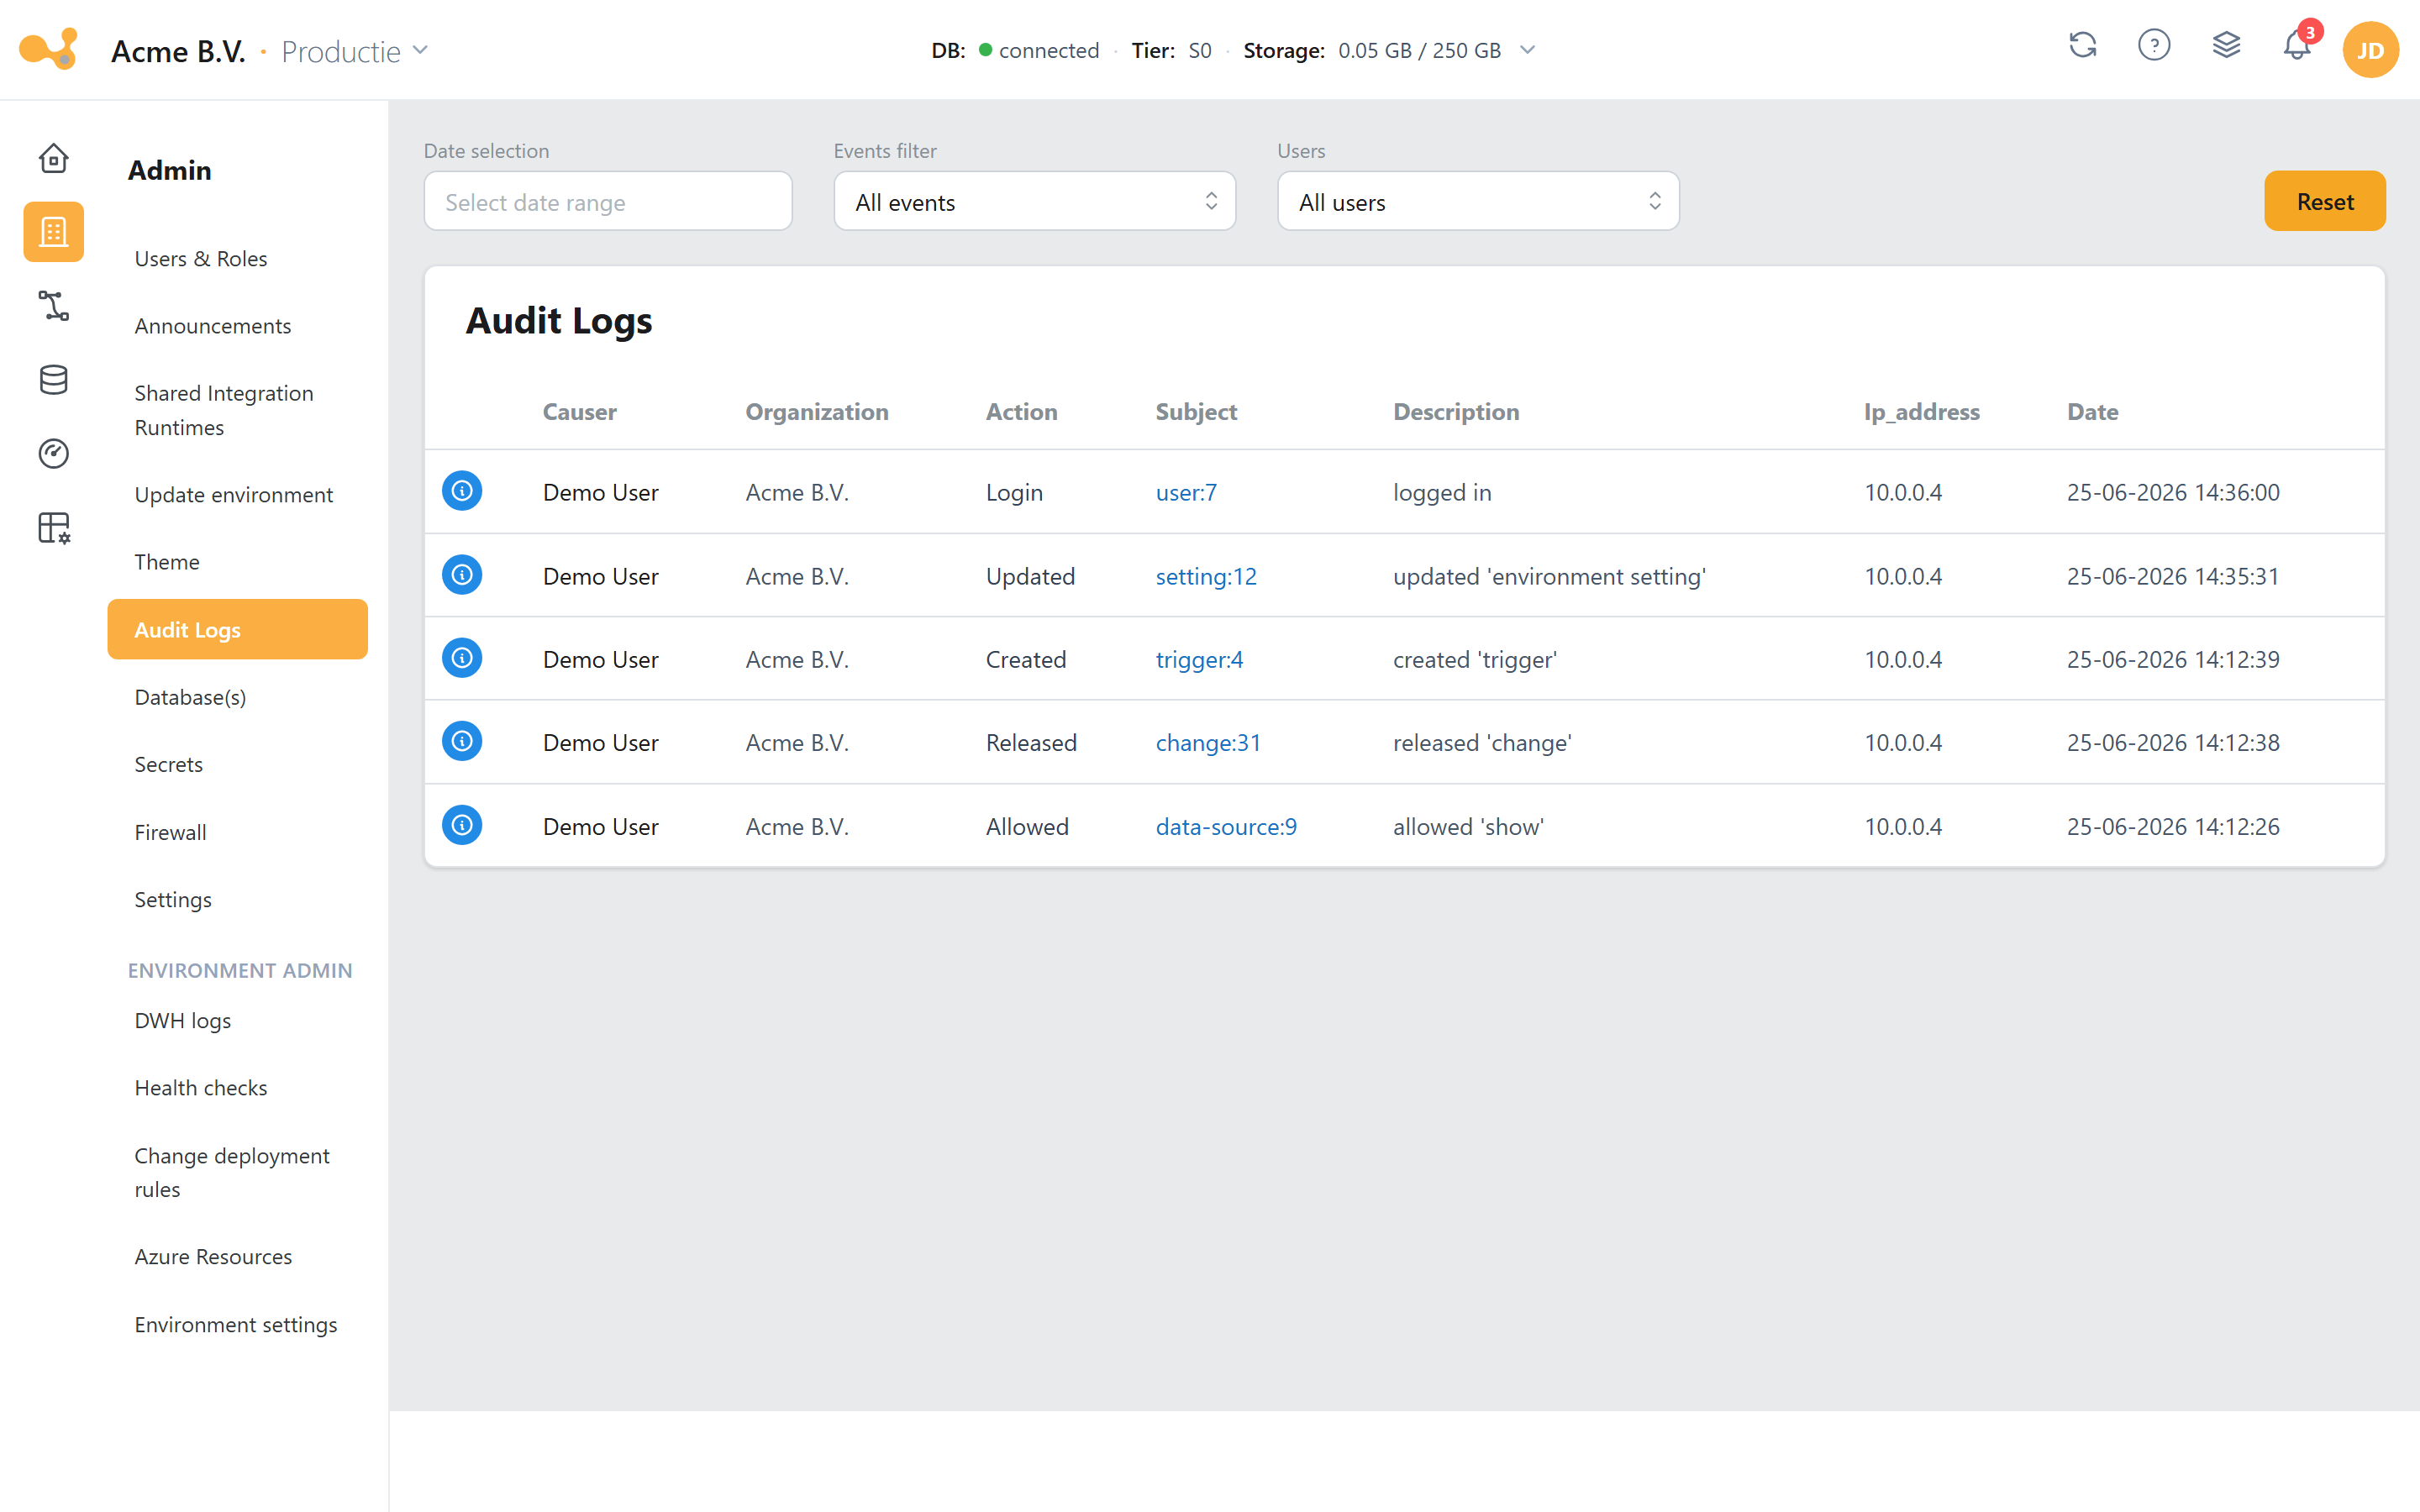The height and width of the screenshot is (1512, 2420).
Task: Click the Acme B.V. header title
Action: click(178, 51)
